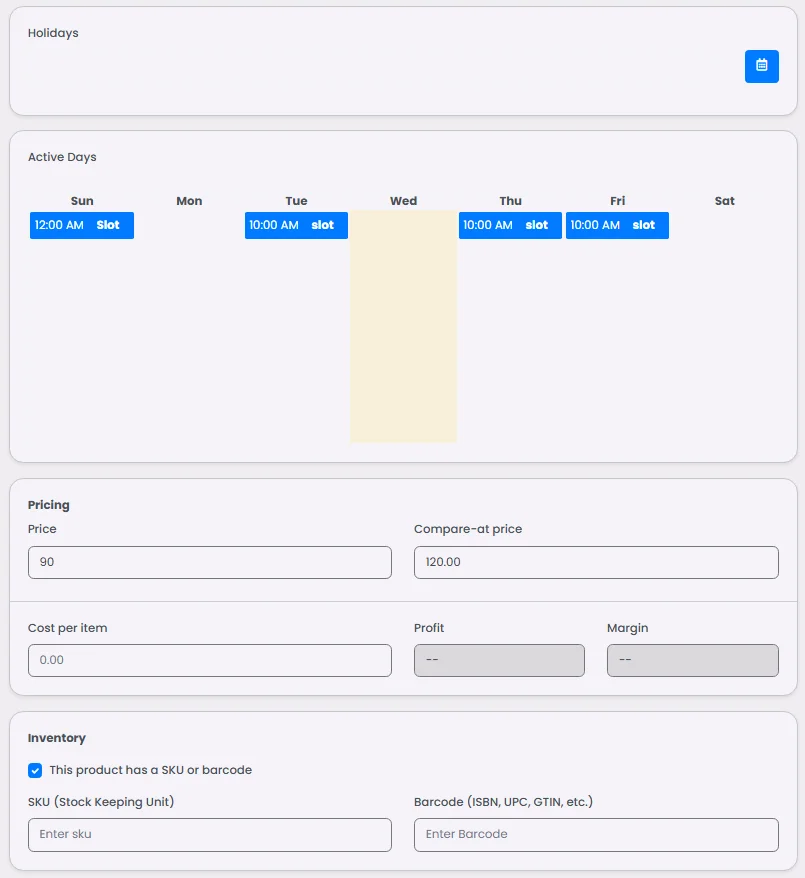
Task: Focus the Barcode input field
Action: pyautogui.click(x=596, y=834)
